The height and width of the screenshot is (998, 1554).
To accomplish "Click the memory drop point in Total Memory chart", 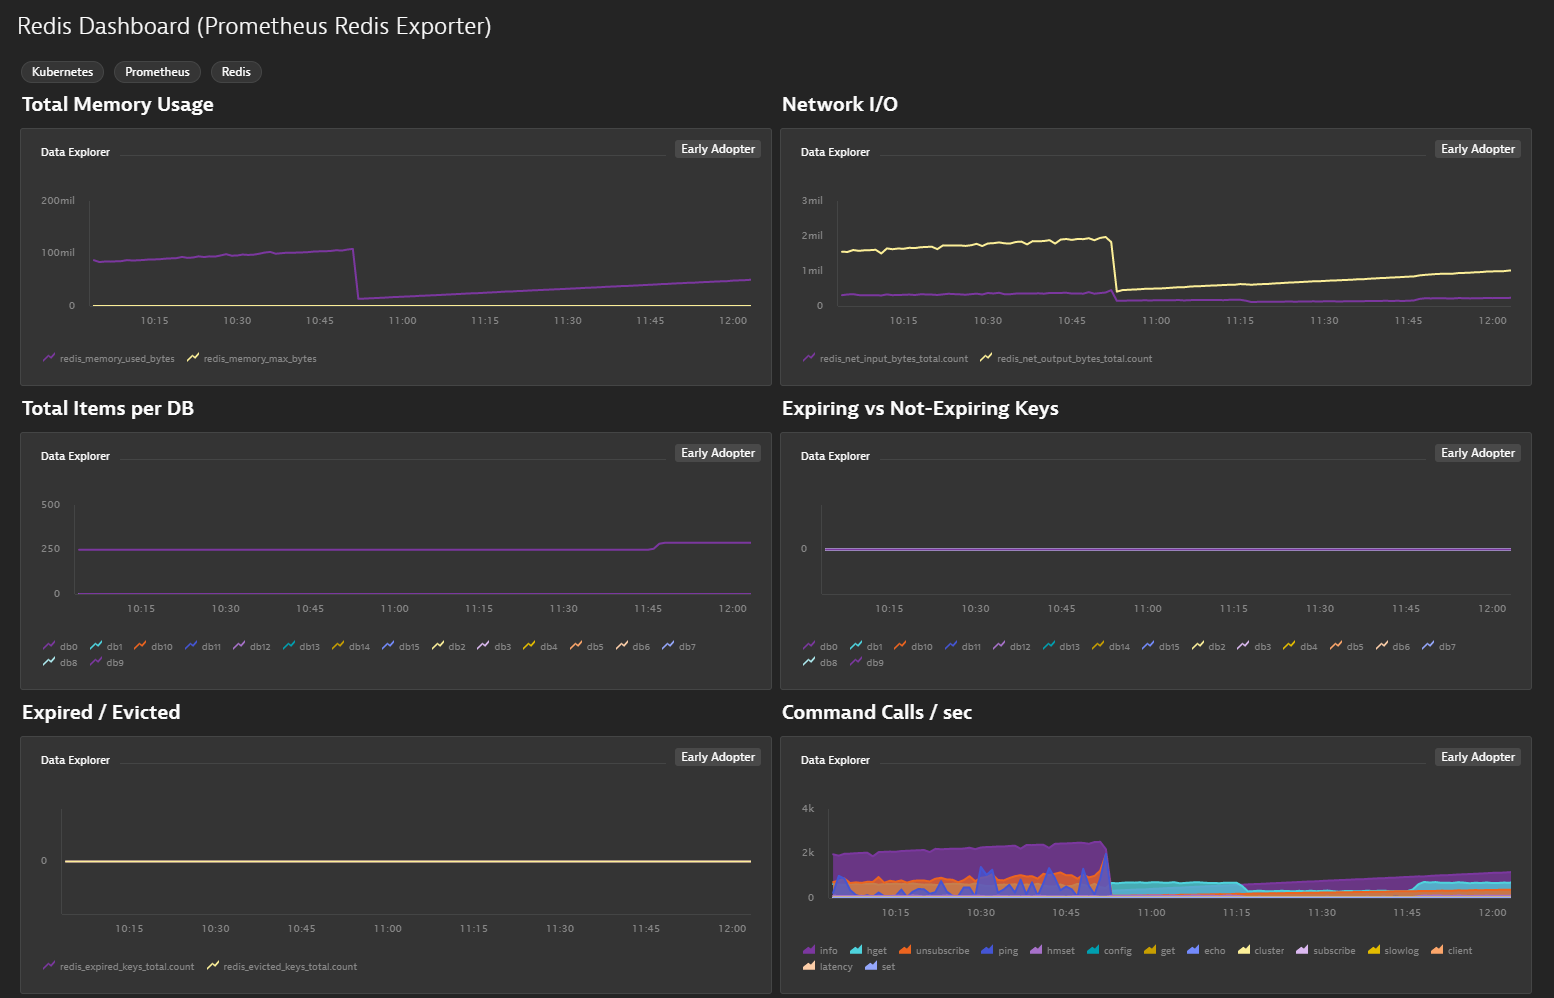I will pyautogui.click(x=356, y=273).
